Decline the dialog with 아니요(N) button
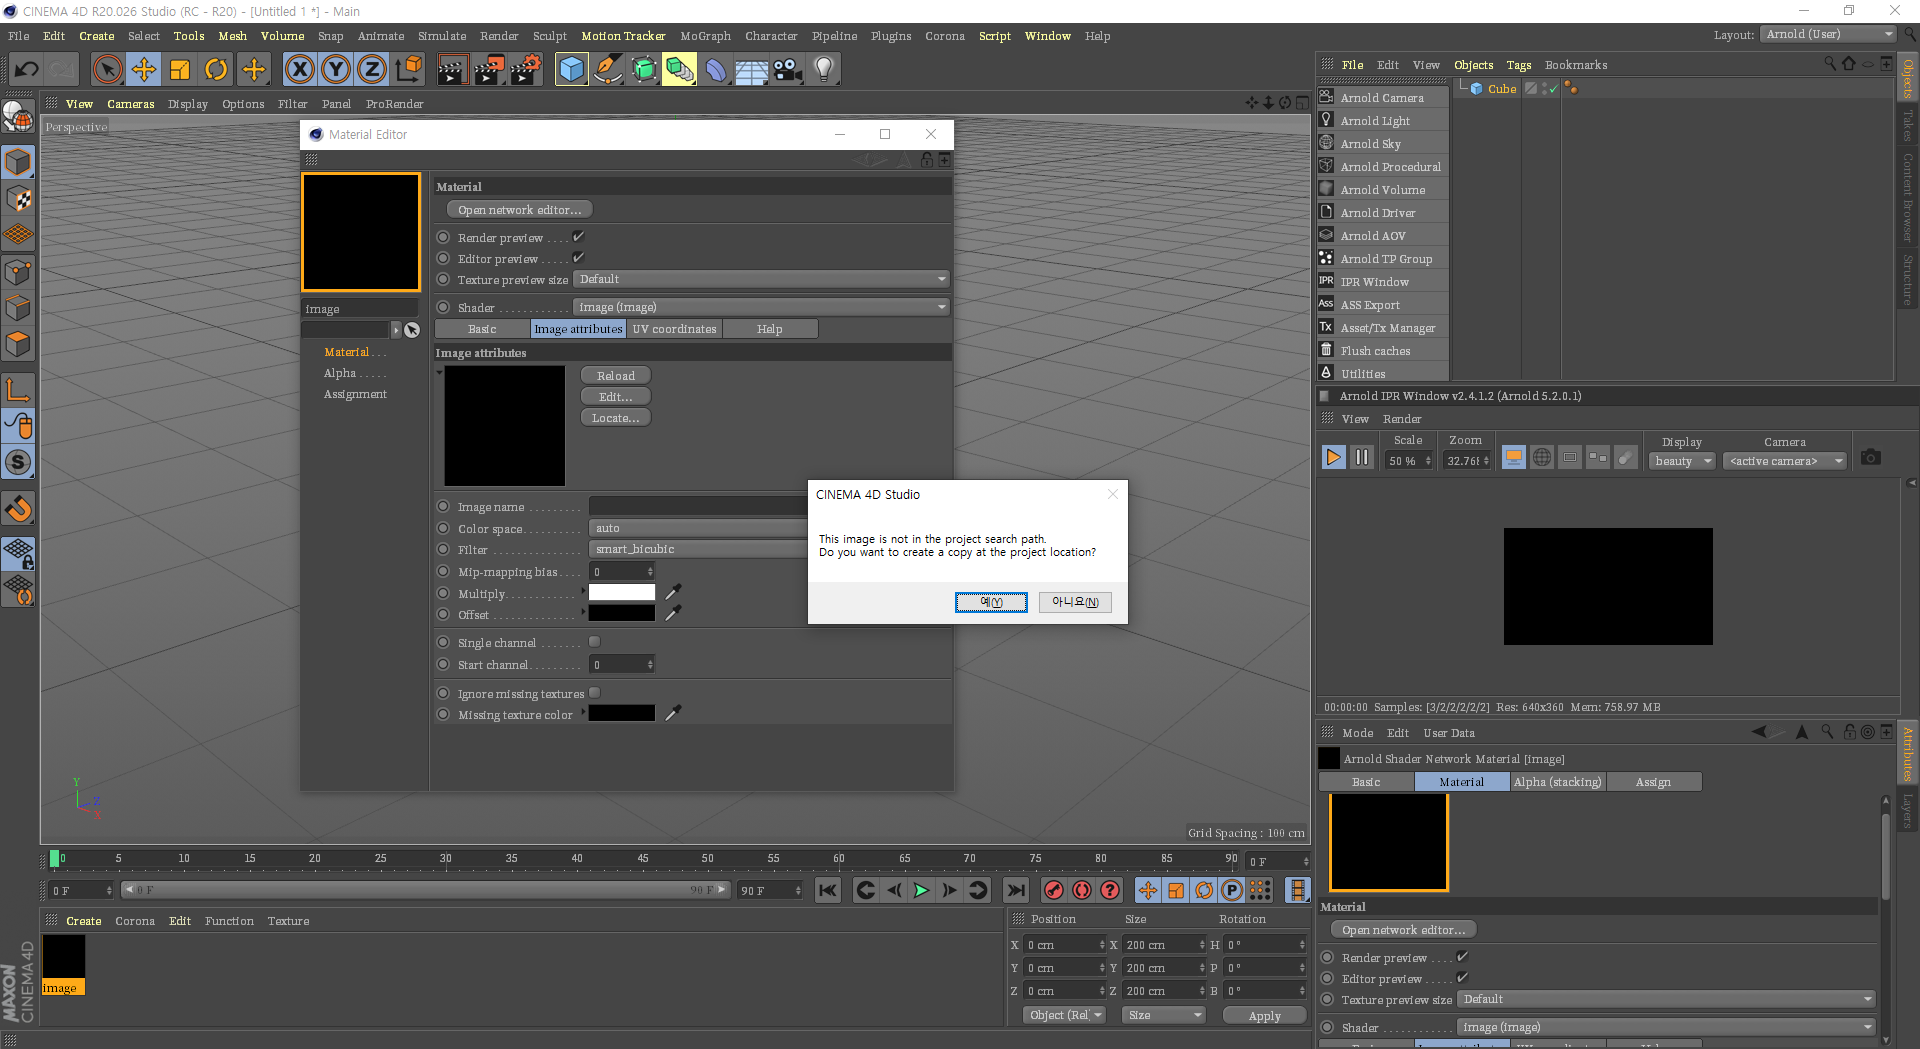This screenshot has width=1920, height=1049. 1075,602
